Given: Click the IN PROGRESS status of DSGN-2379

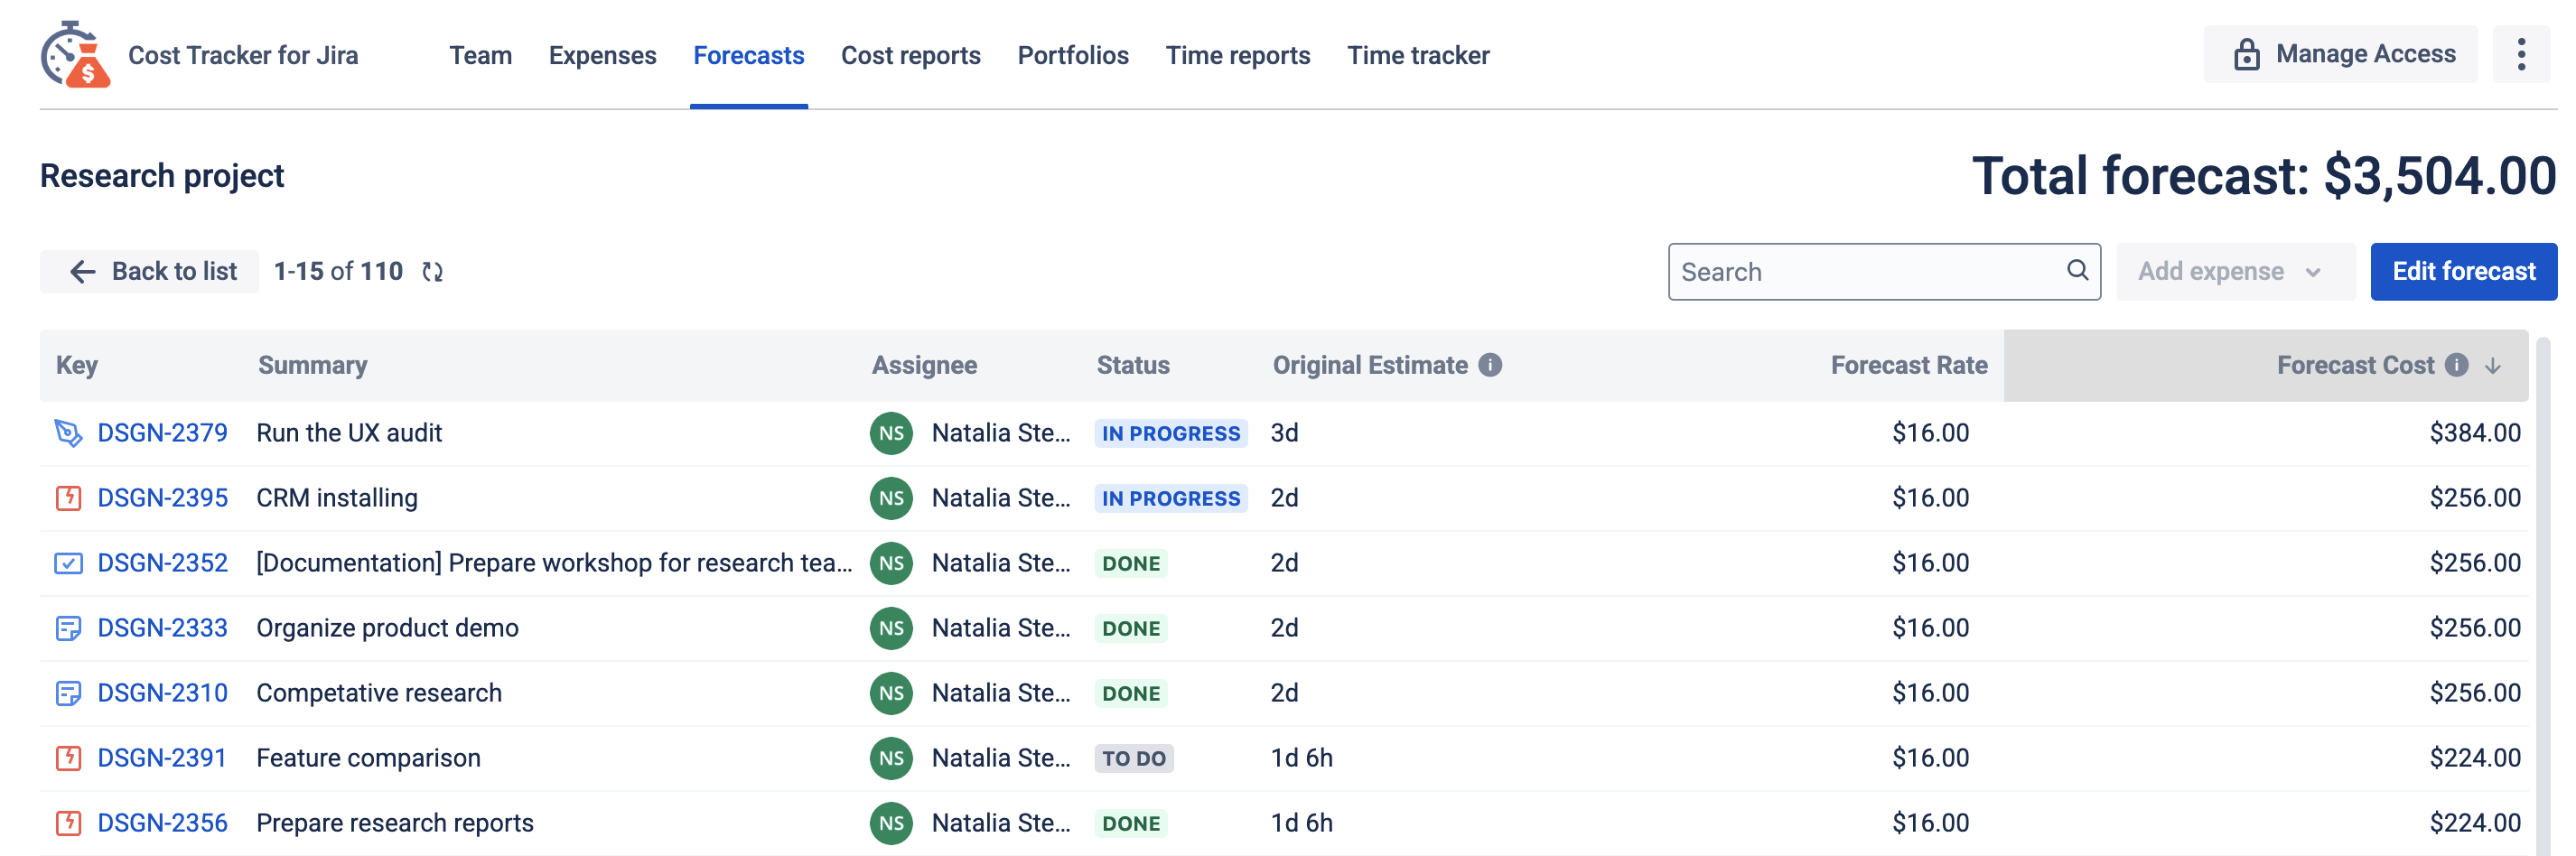Looking at the screenshot, I should tap(1170, 433).
